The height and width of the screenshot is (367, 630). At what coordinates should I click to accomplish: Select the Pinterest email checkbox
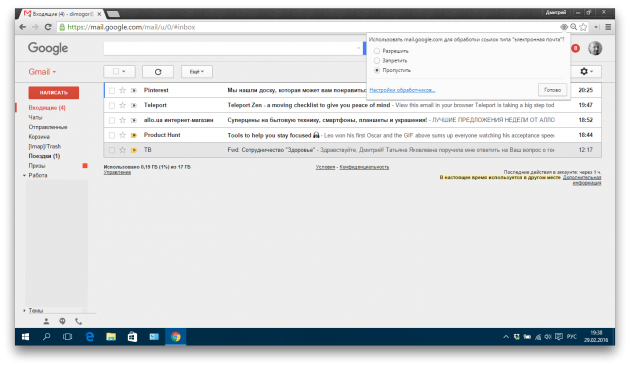tap(112, 90)
